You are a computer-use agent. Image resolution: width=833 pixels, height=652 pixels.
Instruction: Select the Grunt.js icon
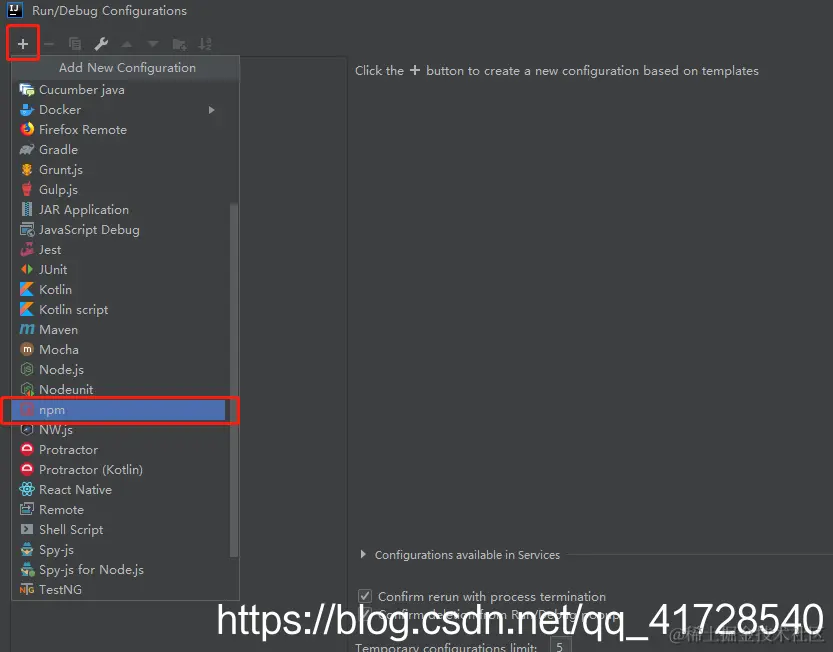[x=27, y=170]
